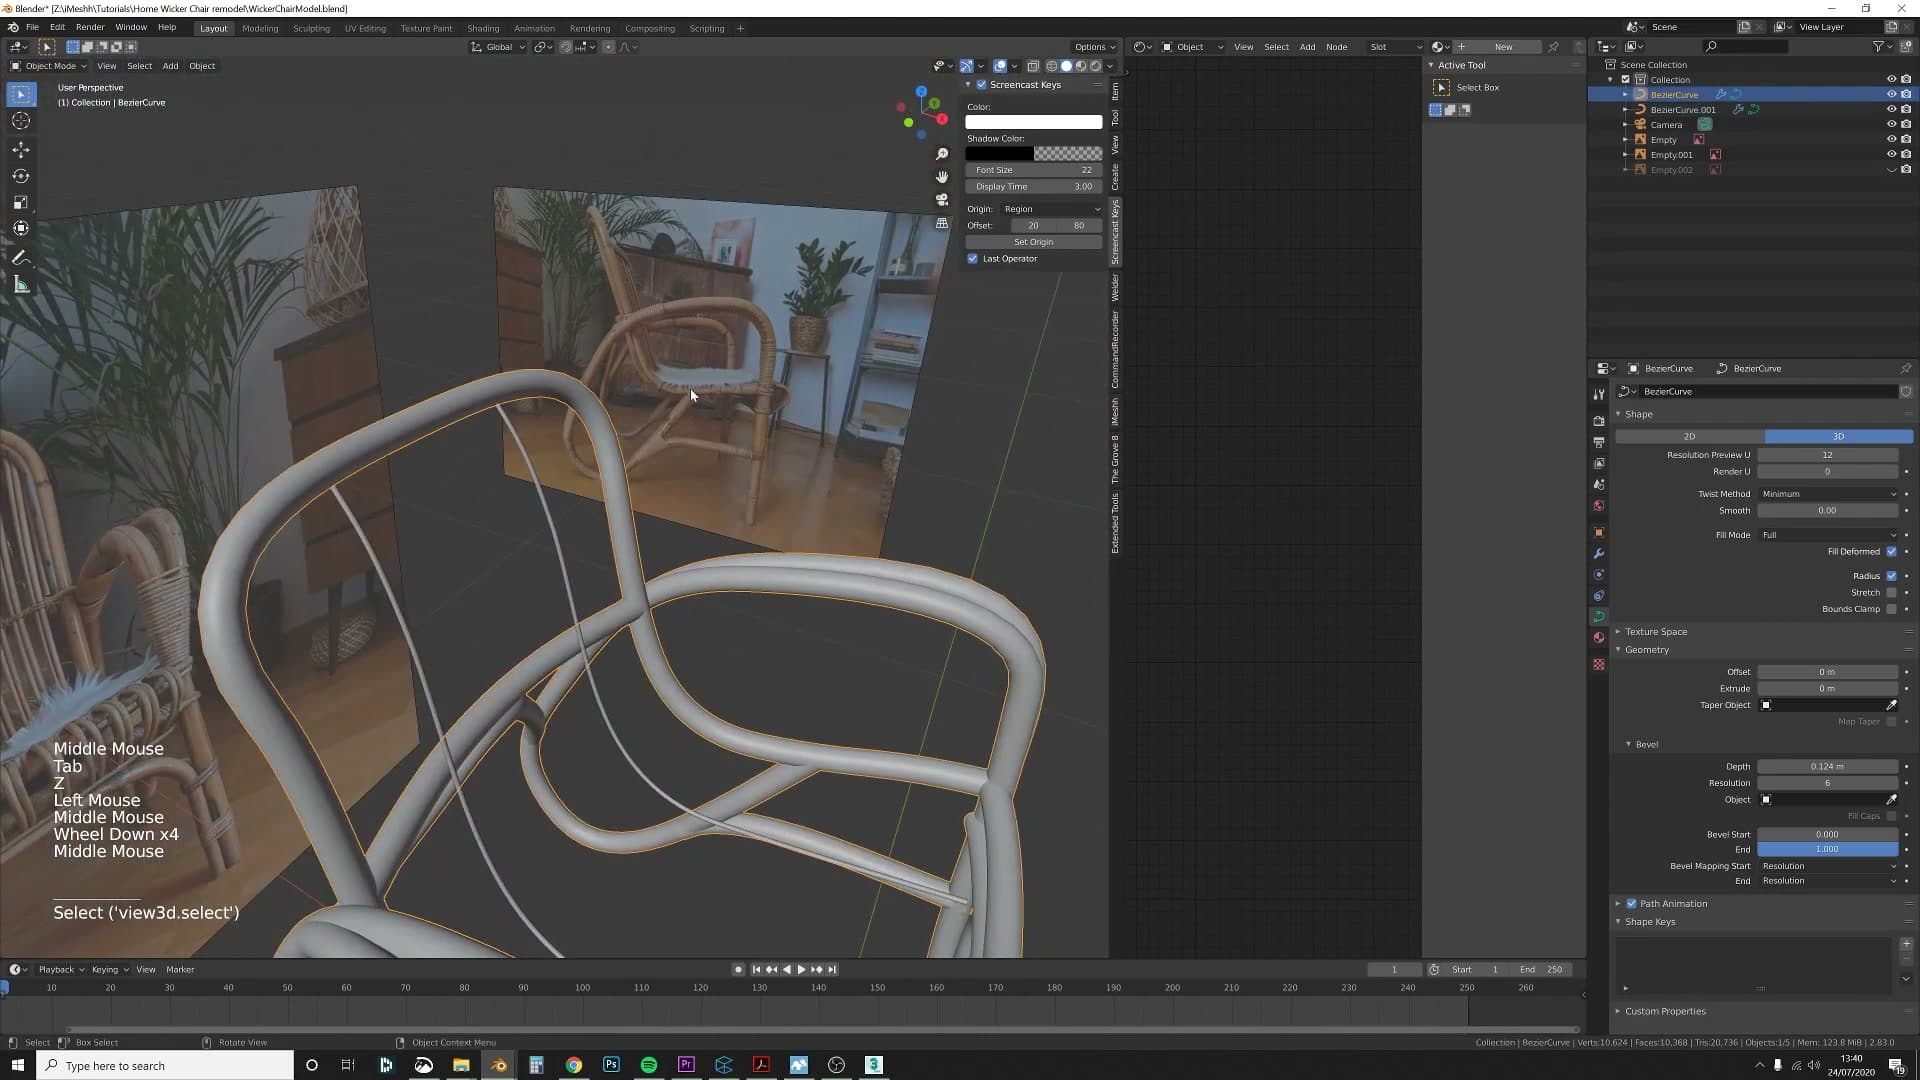Expand Custom Properties panel
This screenshot has width=1920, height=1080.
[1664, 1011]
